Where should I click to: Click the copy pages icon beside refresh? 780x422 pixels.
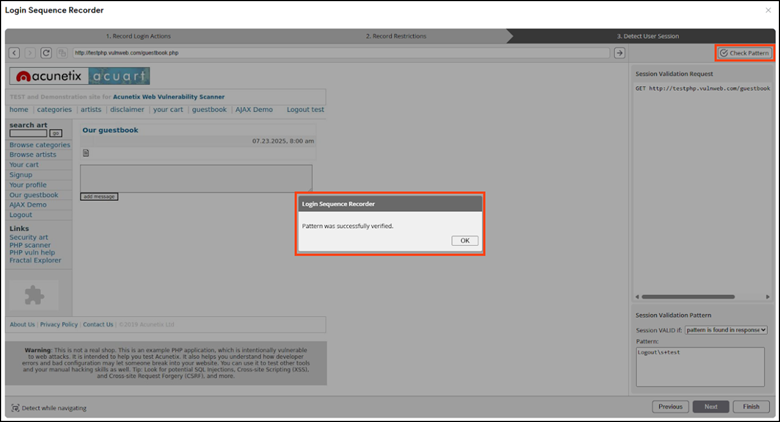click(x=62, y=53)
